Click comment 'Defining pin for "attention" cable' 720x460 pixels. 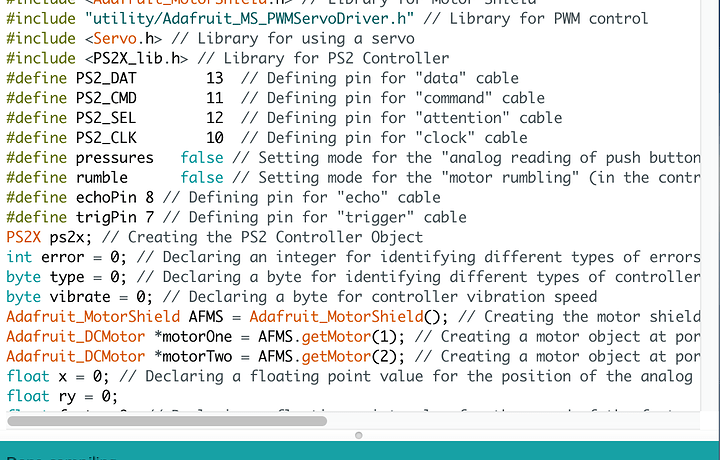click(401, 118)
